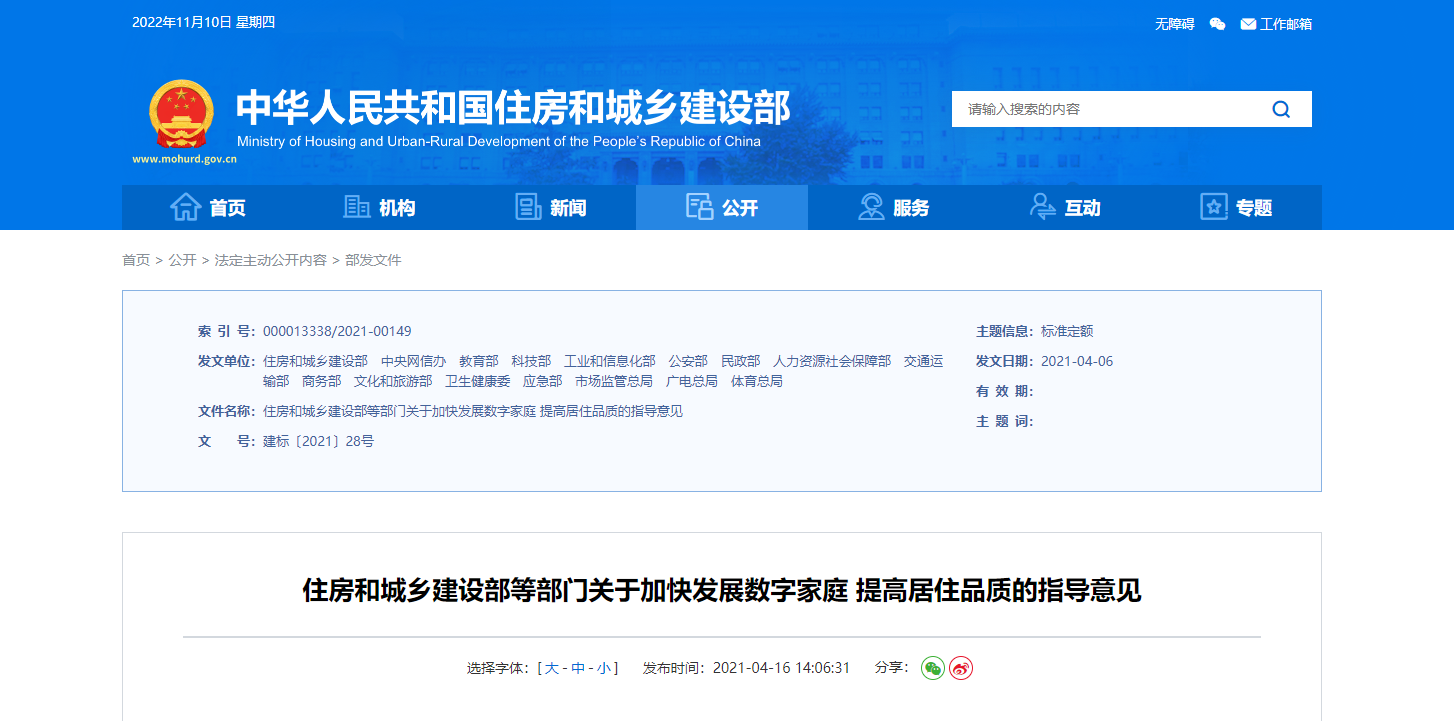The image size is (1454, 721).
Task: Select medium font size 中
Action: [578, 668]
